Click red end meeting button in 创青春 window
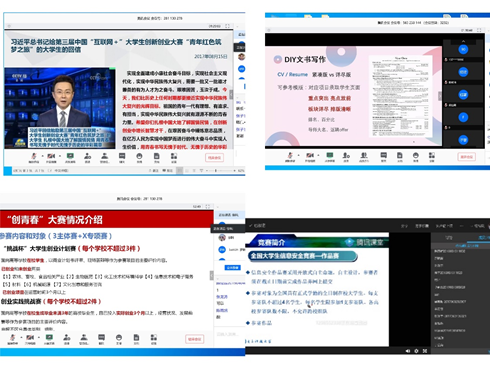490x367 pixels. [195, 339]
